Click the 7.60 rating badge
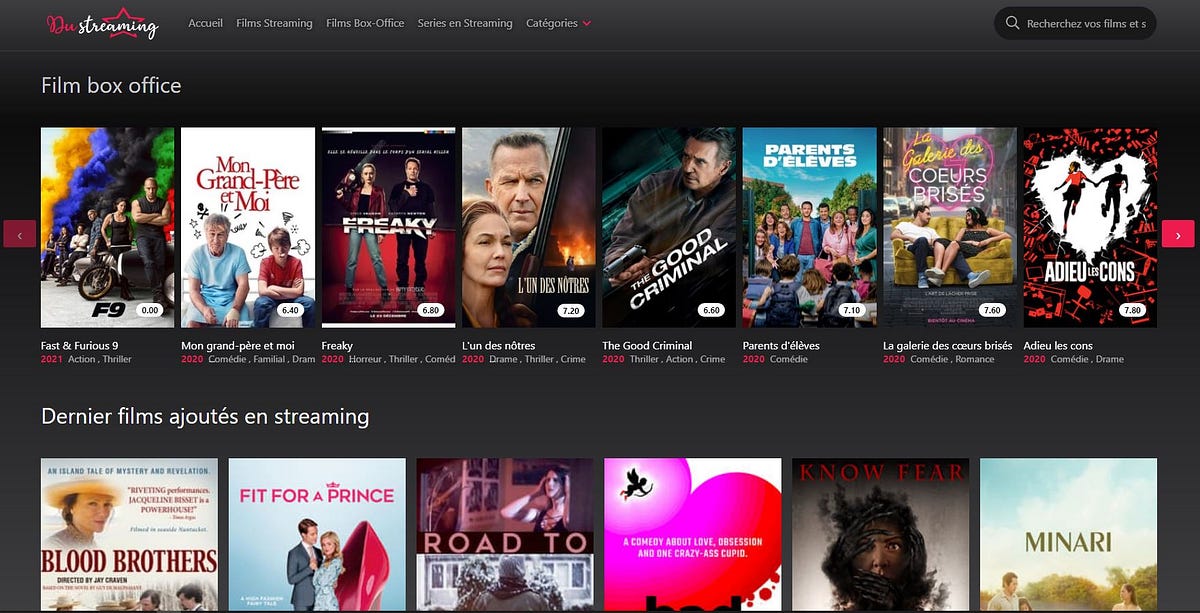This screenshot has width=1200, height=613. [x=992, y=310]
